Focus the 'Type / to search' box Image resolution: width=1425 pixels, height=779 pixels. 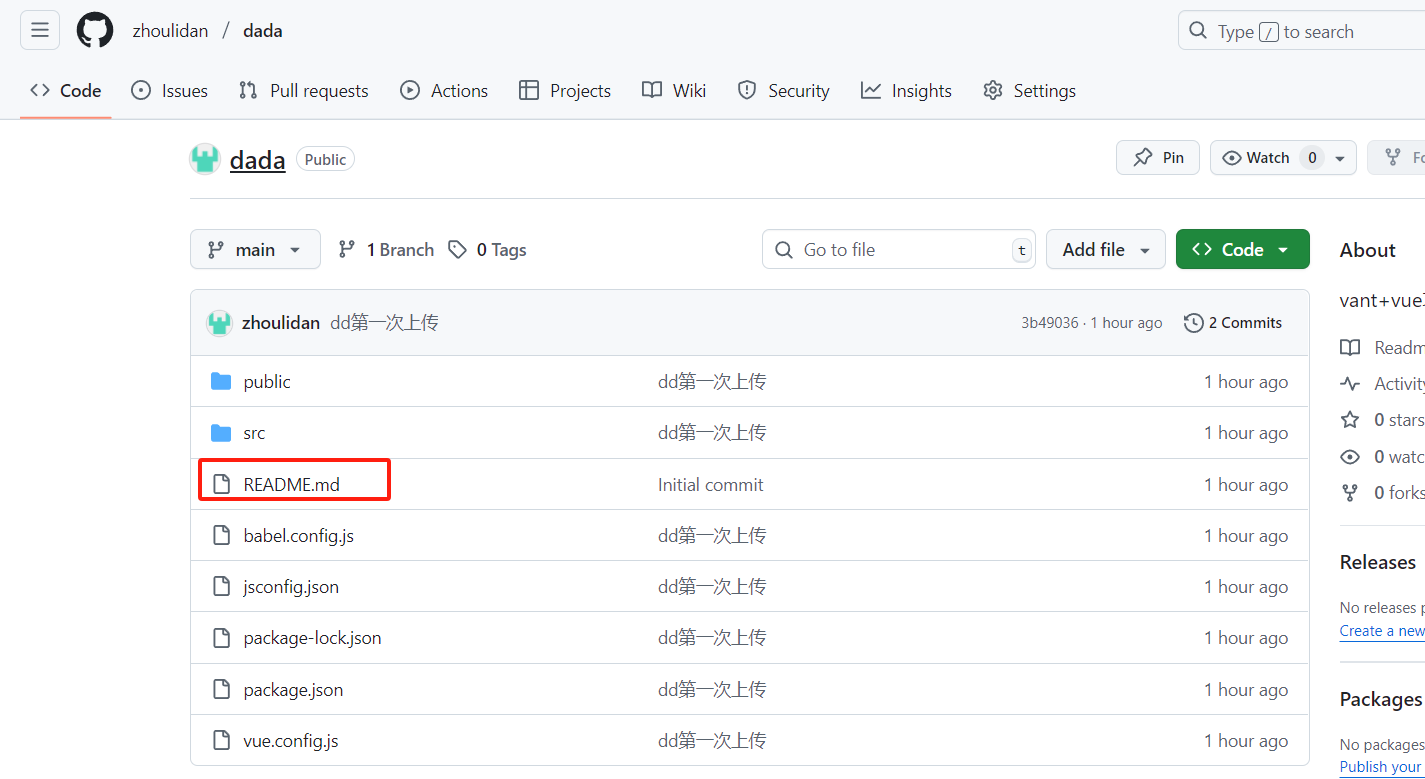tap(1301, 31)
